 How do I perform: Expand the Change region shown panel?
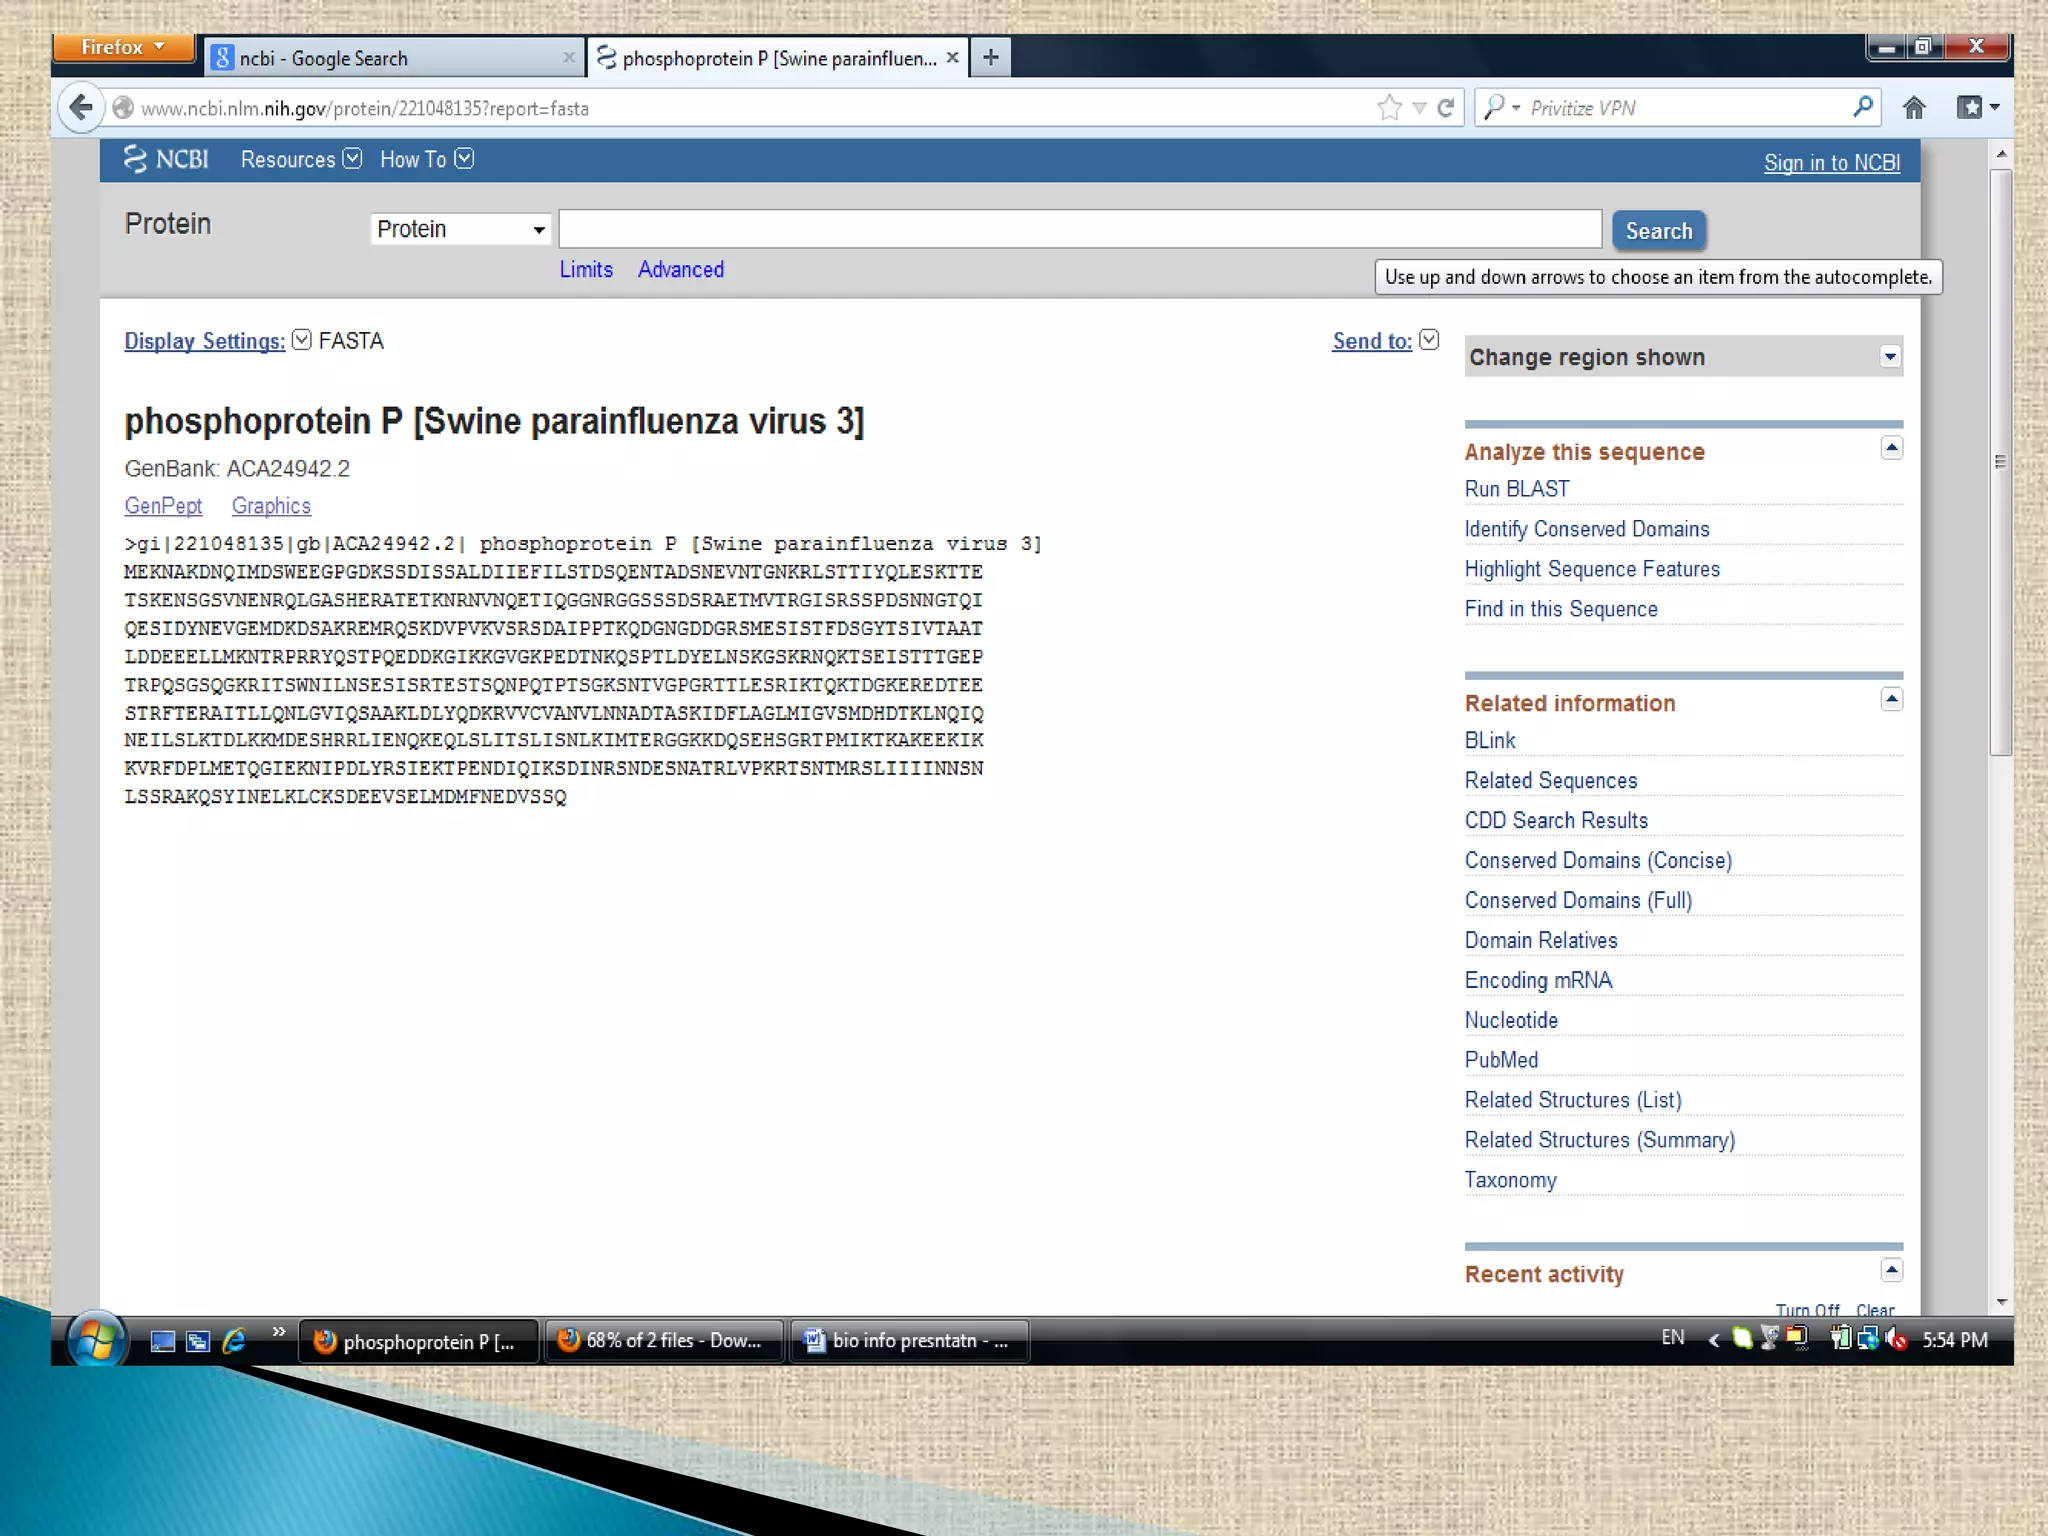[1889, 357]
